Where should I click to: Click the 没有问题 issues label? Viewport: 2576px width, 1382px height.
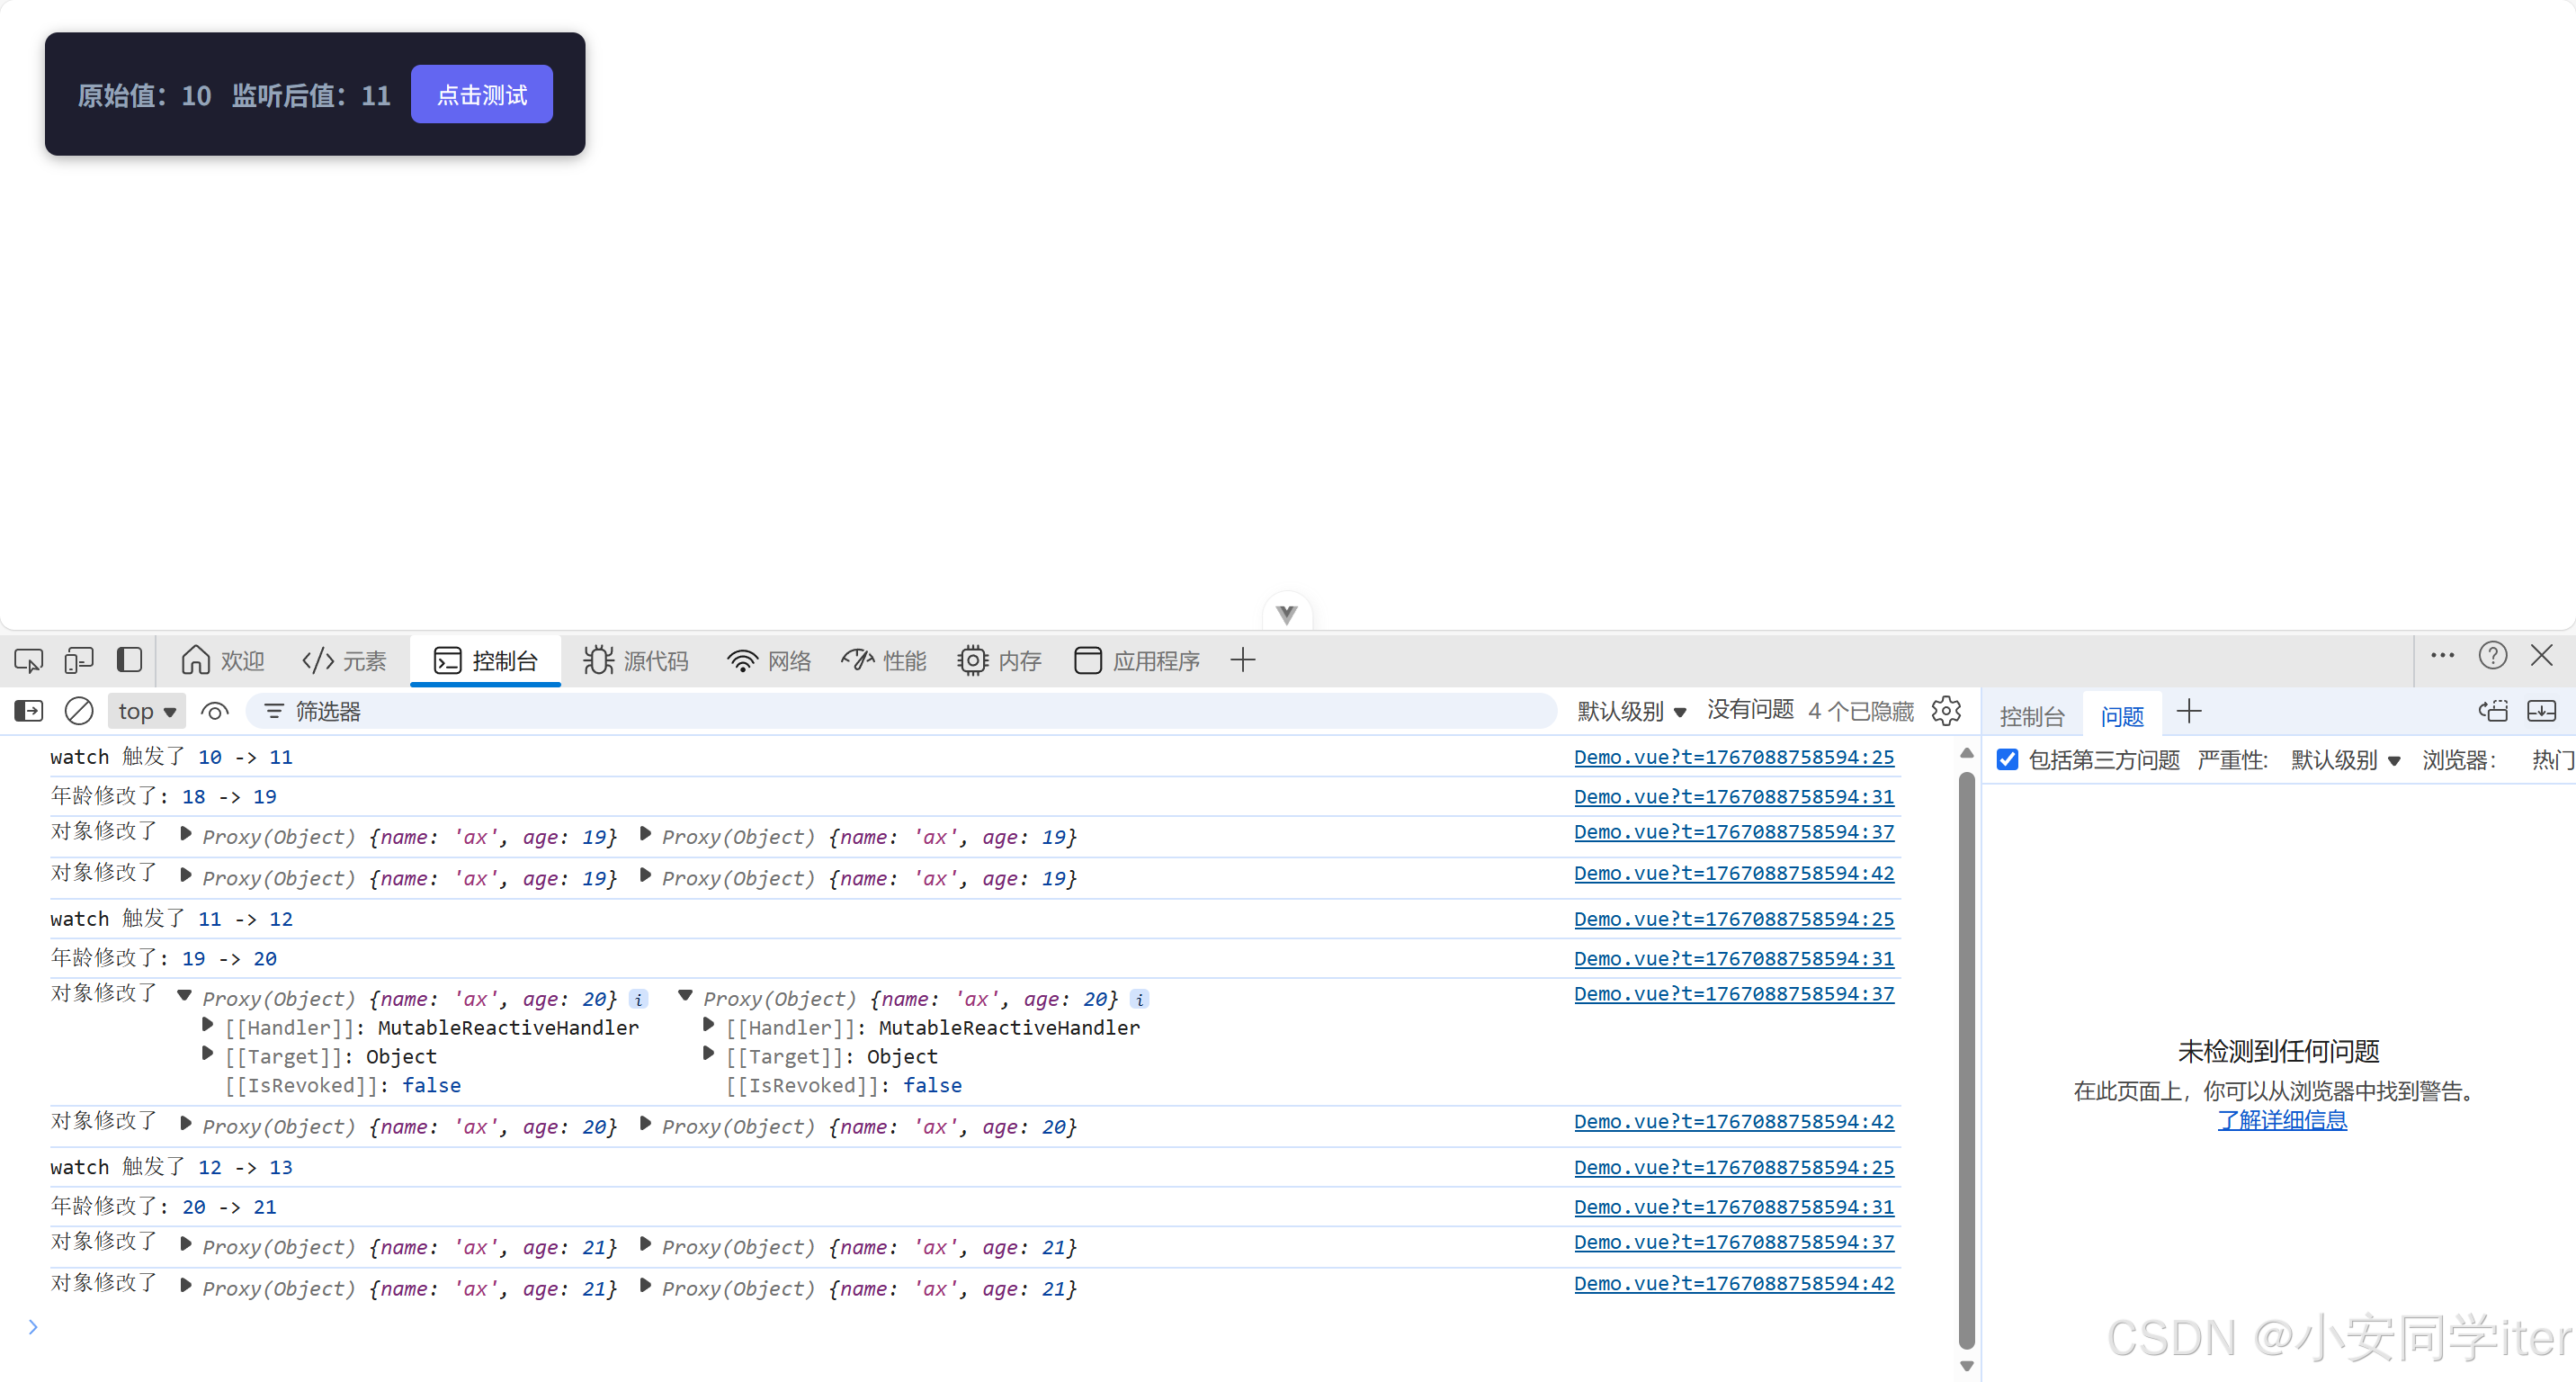(x=1750, y=709)
